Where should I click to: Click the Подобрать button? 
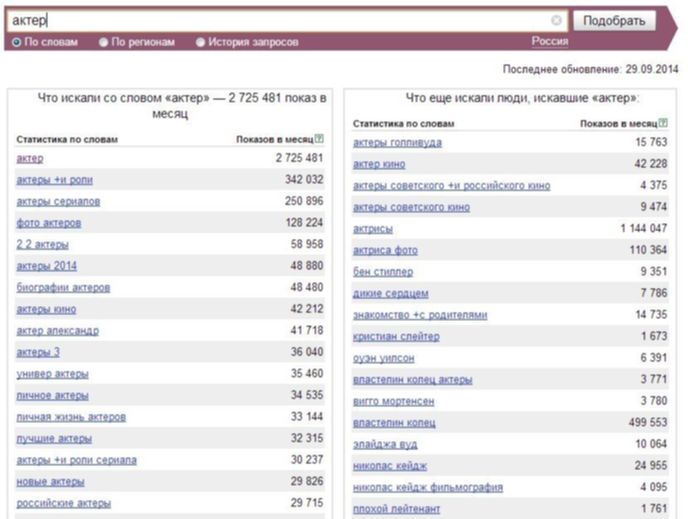tap(614, 21)
